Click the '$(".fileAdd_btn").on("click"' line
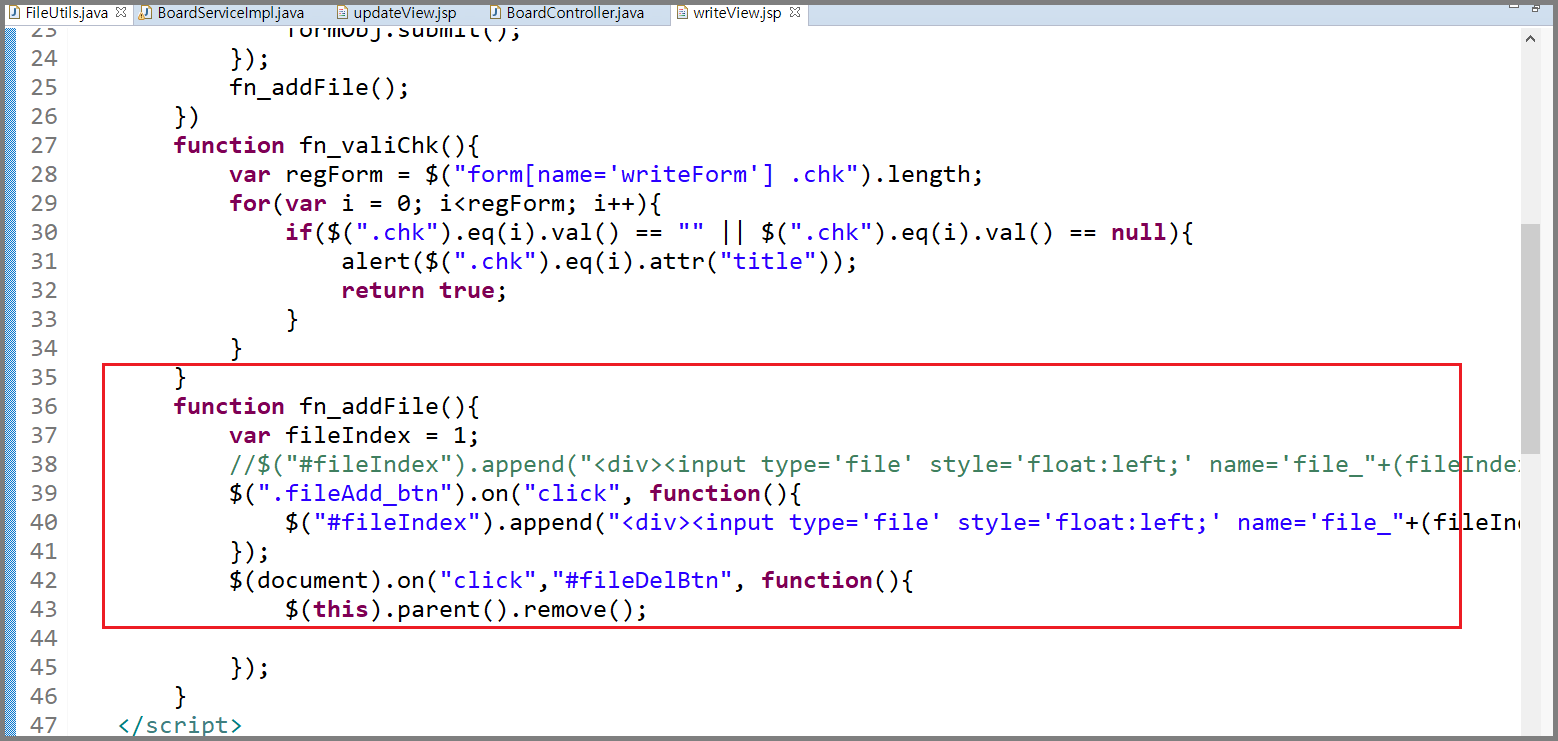The width and height of the screenshot is (1558, 741). pos(516,493)
